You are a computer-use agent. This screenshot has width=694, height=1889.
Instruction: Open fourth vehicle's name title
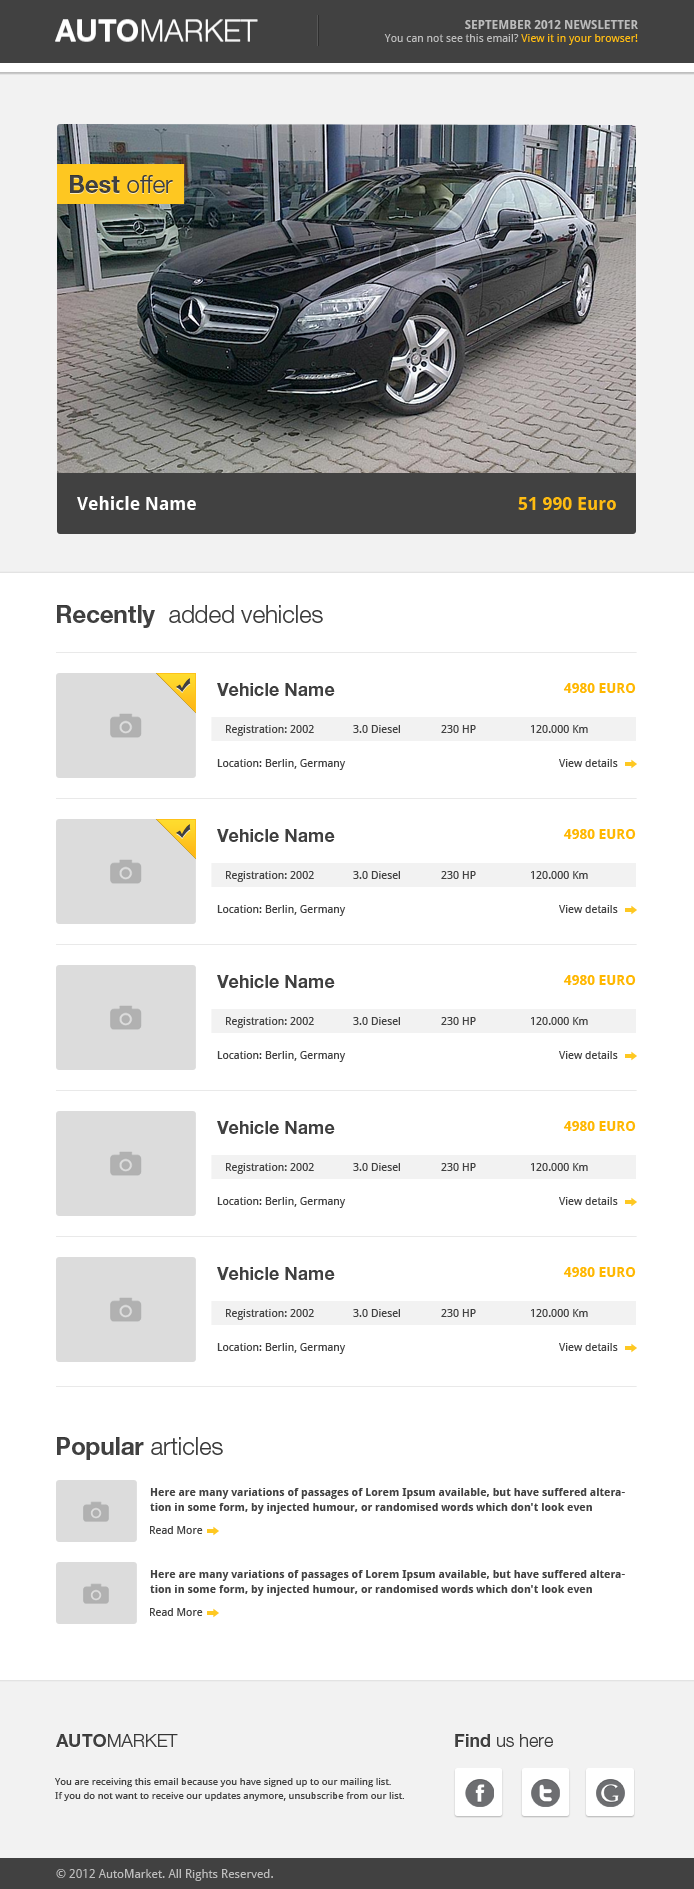pyautogui.click(x=276, y=1128)
